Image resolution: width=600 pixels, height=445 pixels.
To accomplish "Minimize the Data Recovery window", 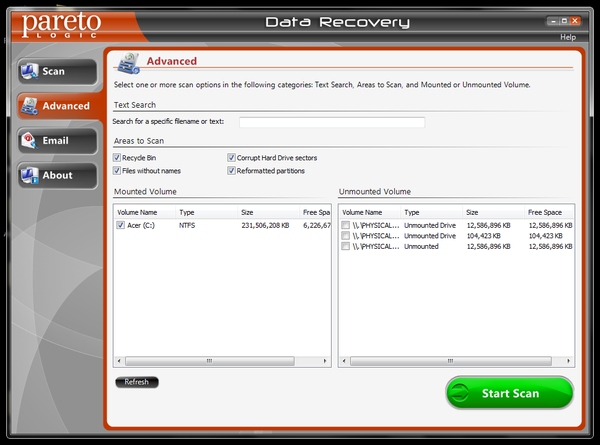I will click(x=553, y=21).
